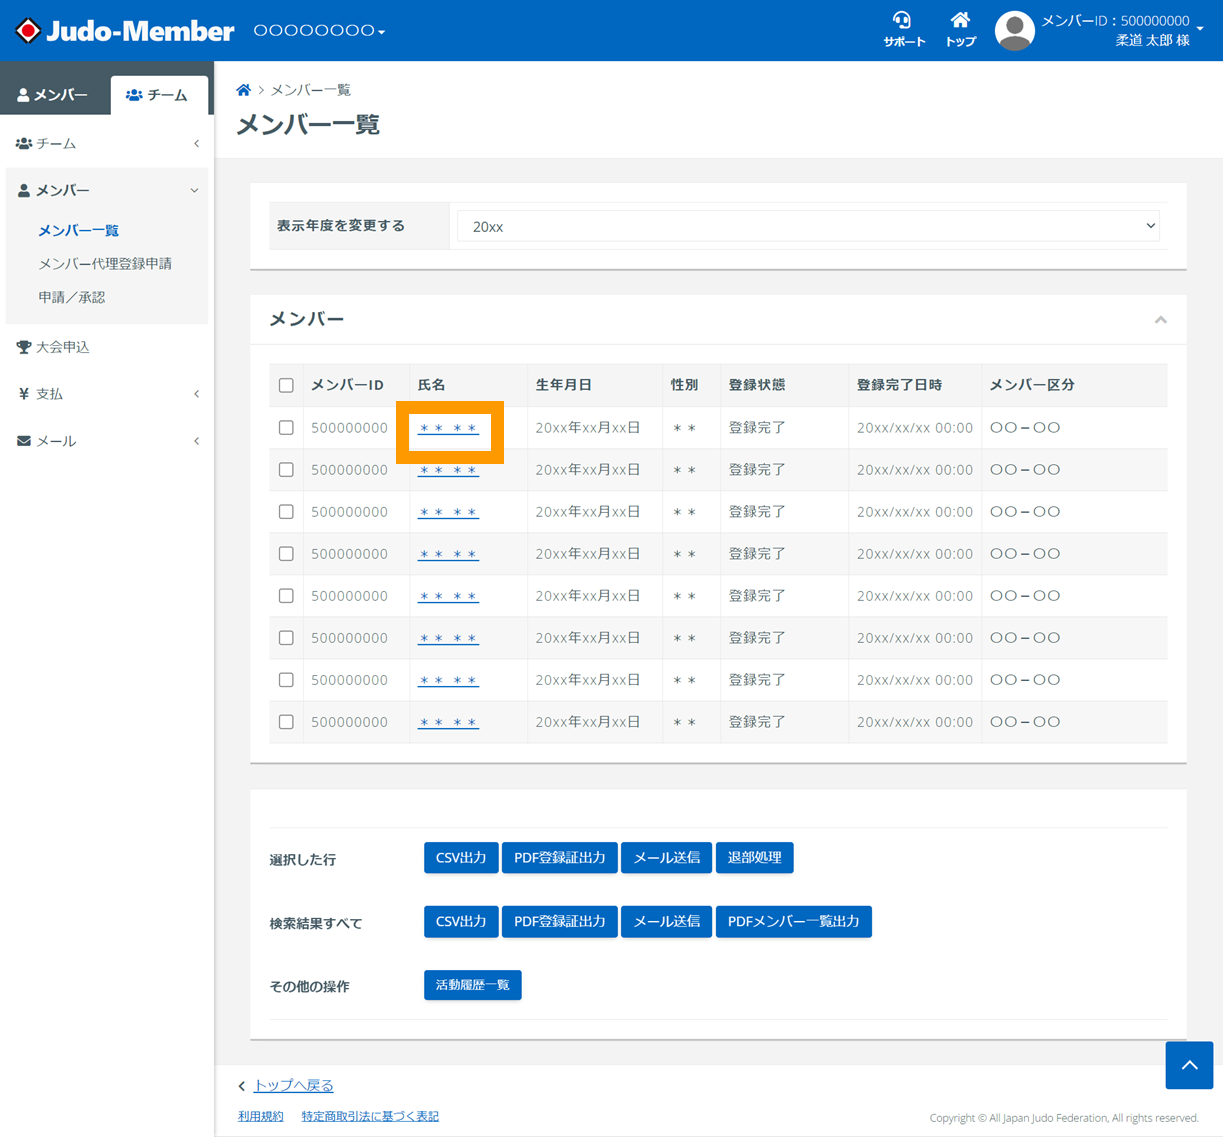Screen dimensions: 1223x1137
Task: Switch to the メンバー tab
Action: coord(53,95)
